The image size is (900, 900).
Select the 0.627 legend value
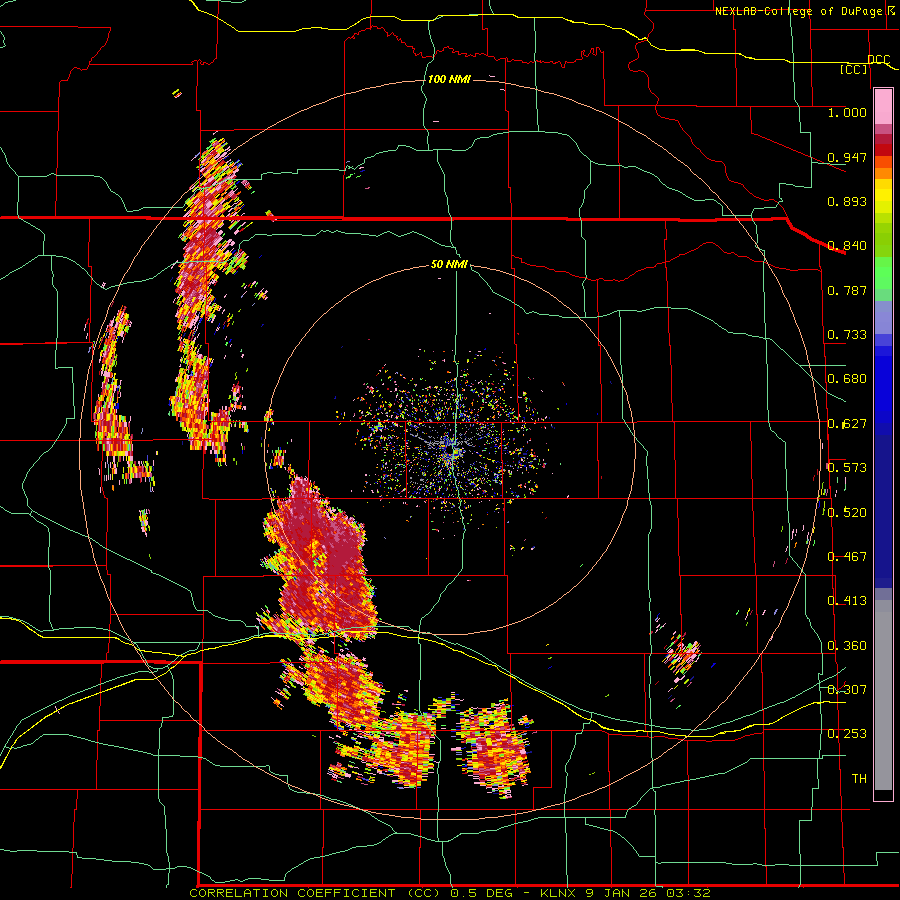point(847,424)
